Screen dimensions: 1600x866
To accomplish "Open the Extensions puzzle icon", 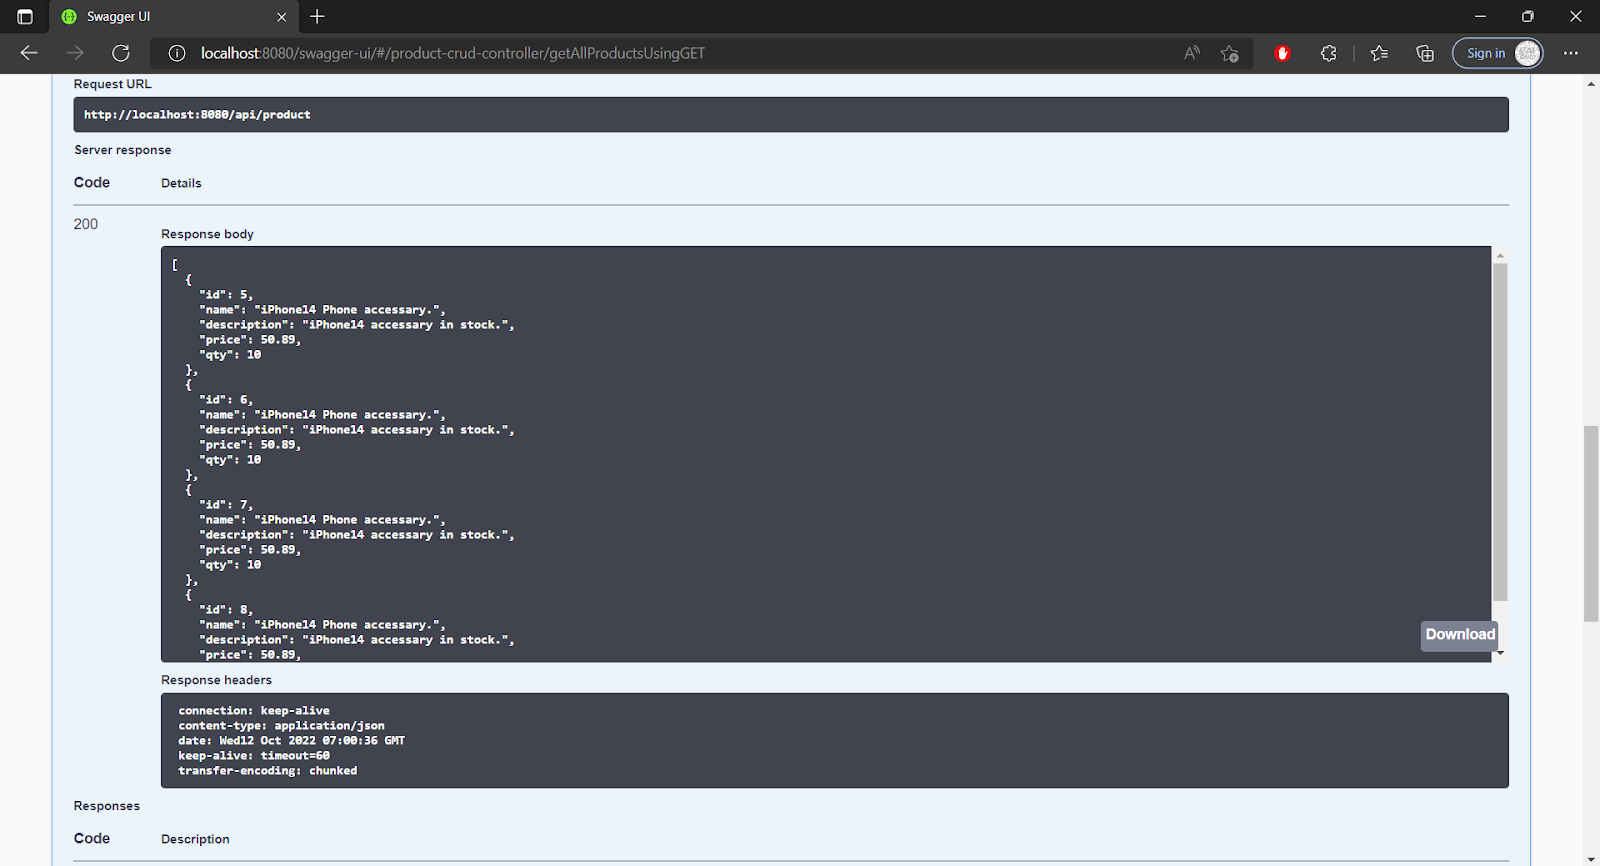I will click(1328, 53).
